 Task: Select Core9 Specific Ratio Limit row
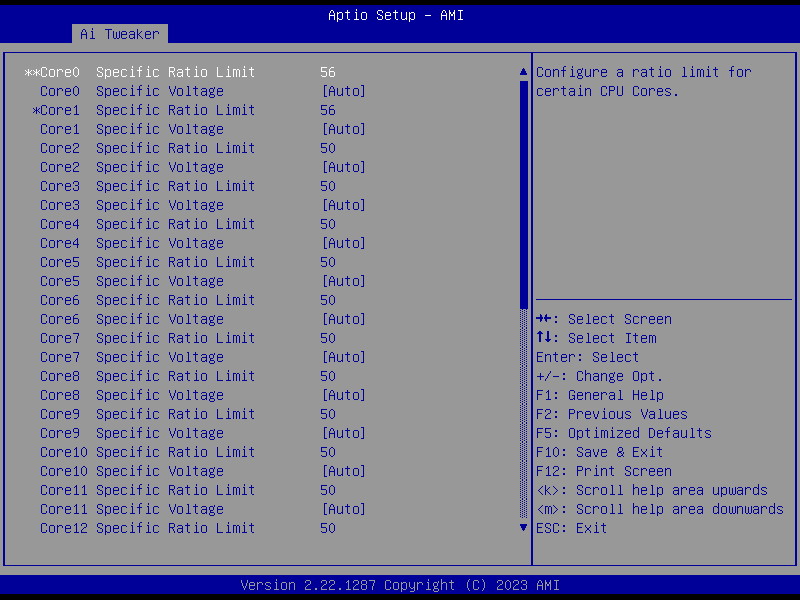pos(188,414)
